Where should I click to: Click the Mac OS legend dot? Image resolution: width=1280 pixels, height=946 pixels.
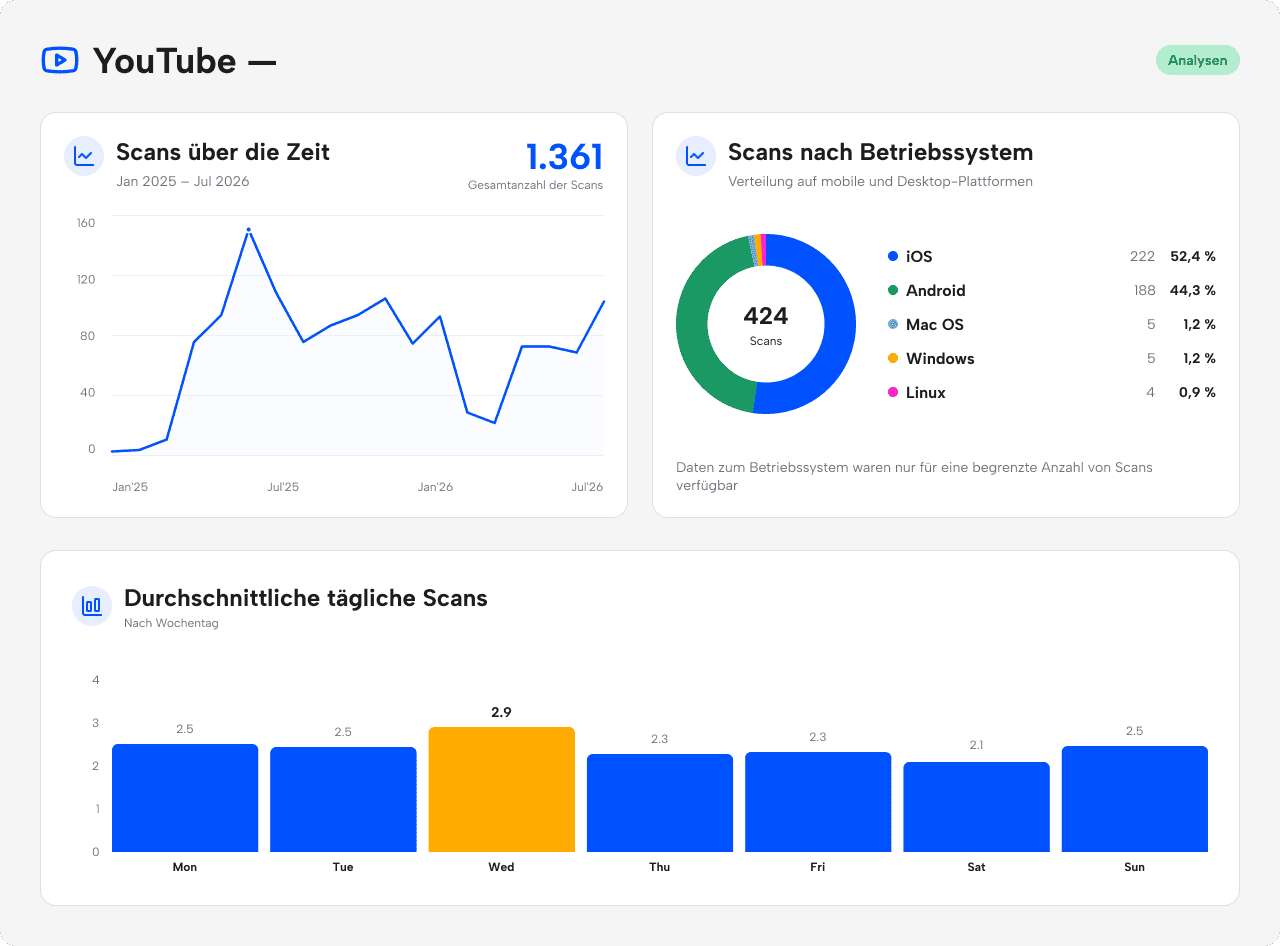tap(893, 325)
